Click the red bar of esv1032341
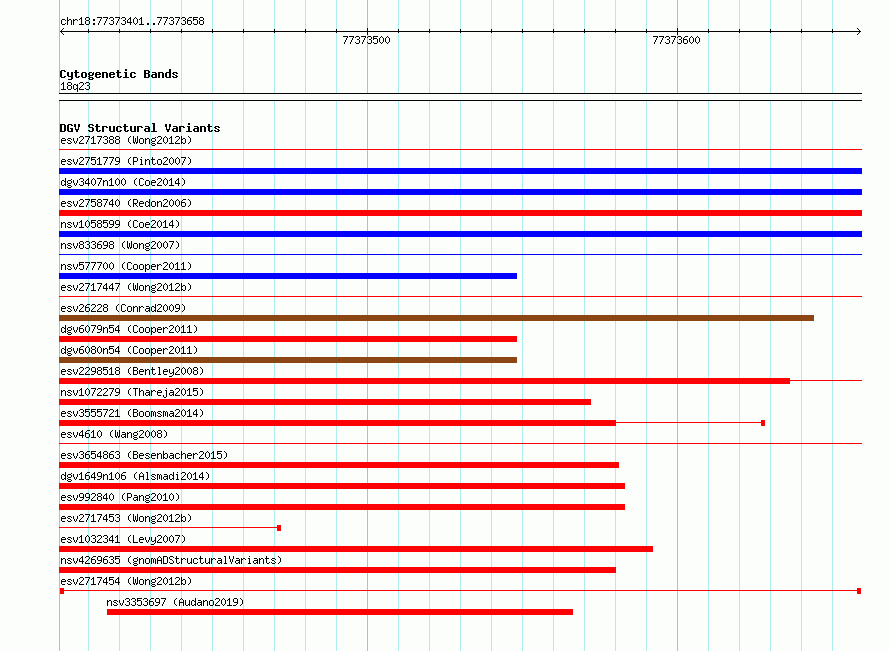The width and height of the screenshot is (890, 651). pyautogui.click(x=356, y=549)
